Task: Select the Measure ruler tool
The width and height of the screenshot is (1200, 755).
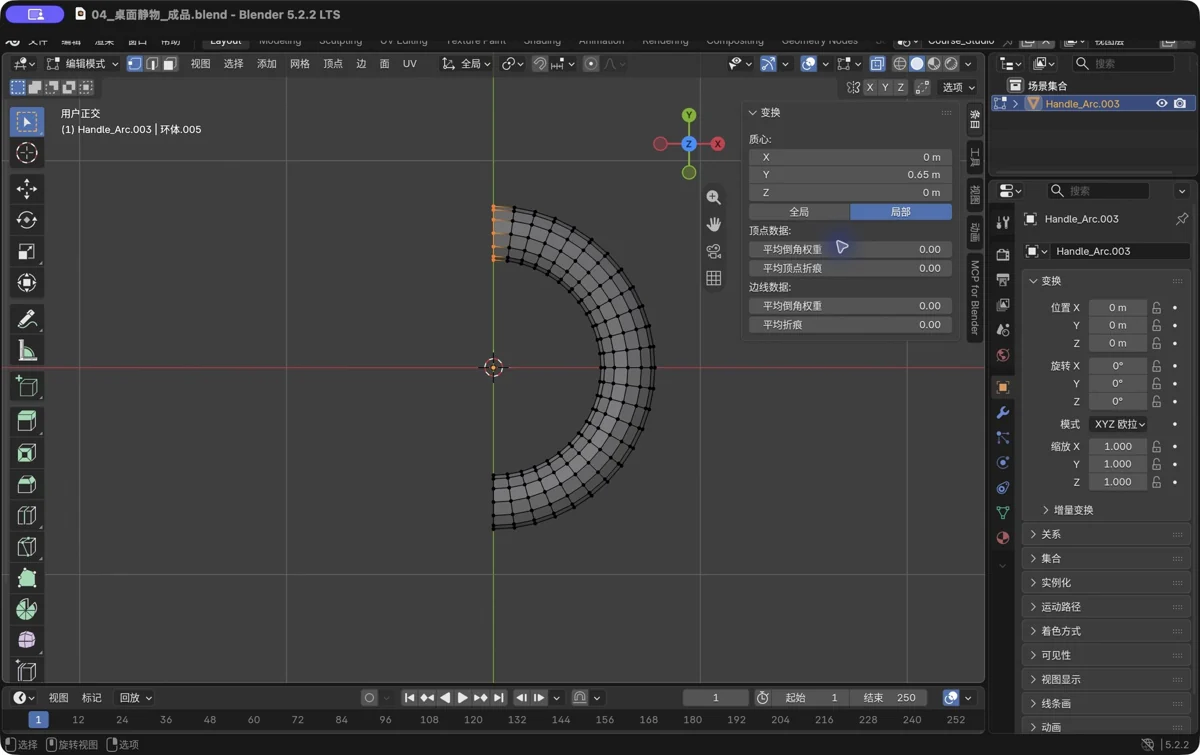Action: (x=27, y=350)
